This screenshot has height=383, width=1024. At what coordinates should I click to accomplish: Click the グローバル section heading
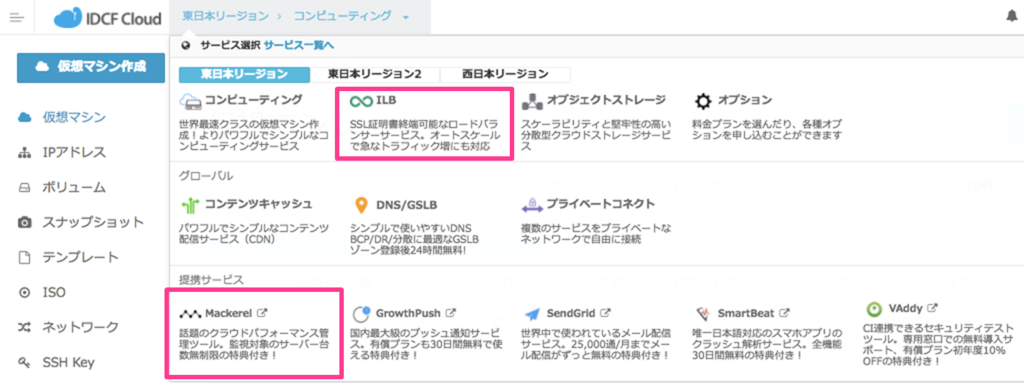206,176
